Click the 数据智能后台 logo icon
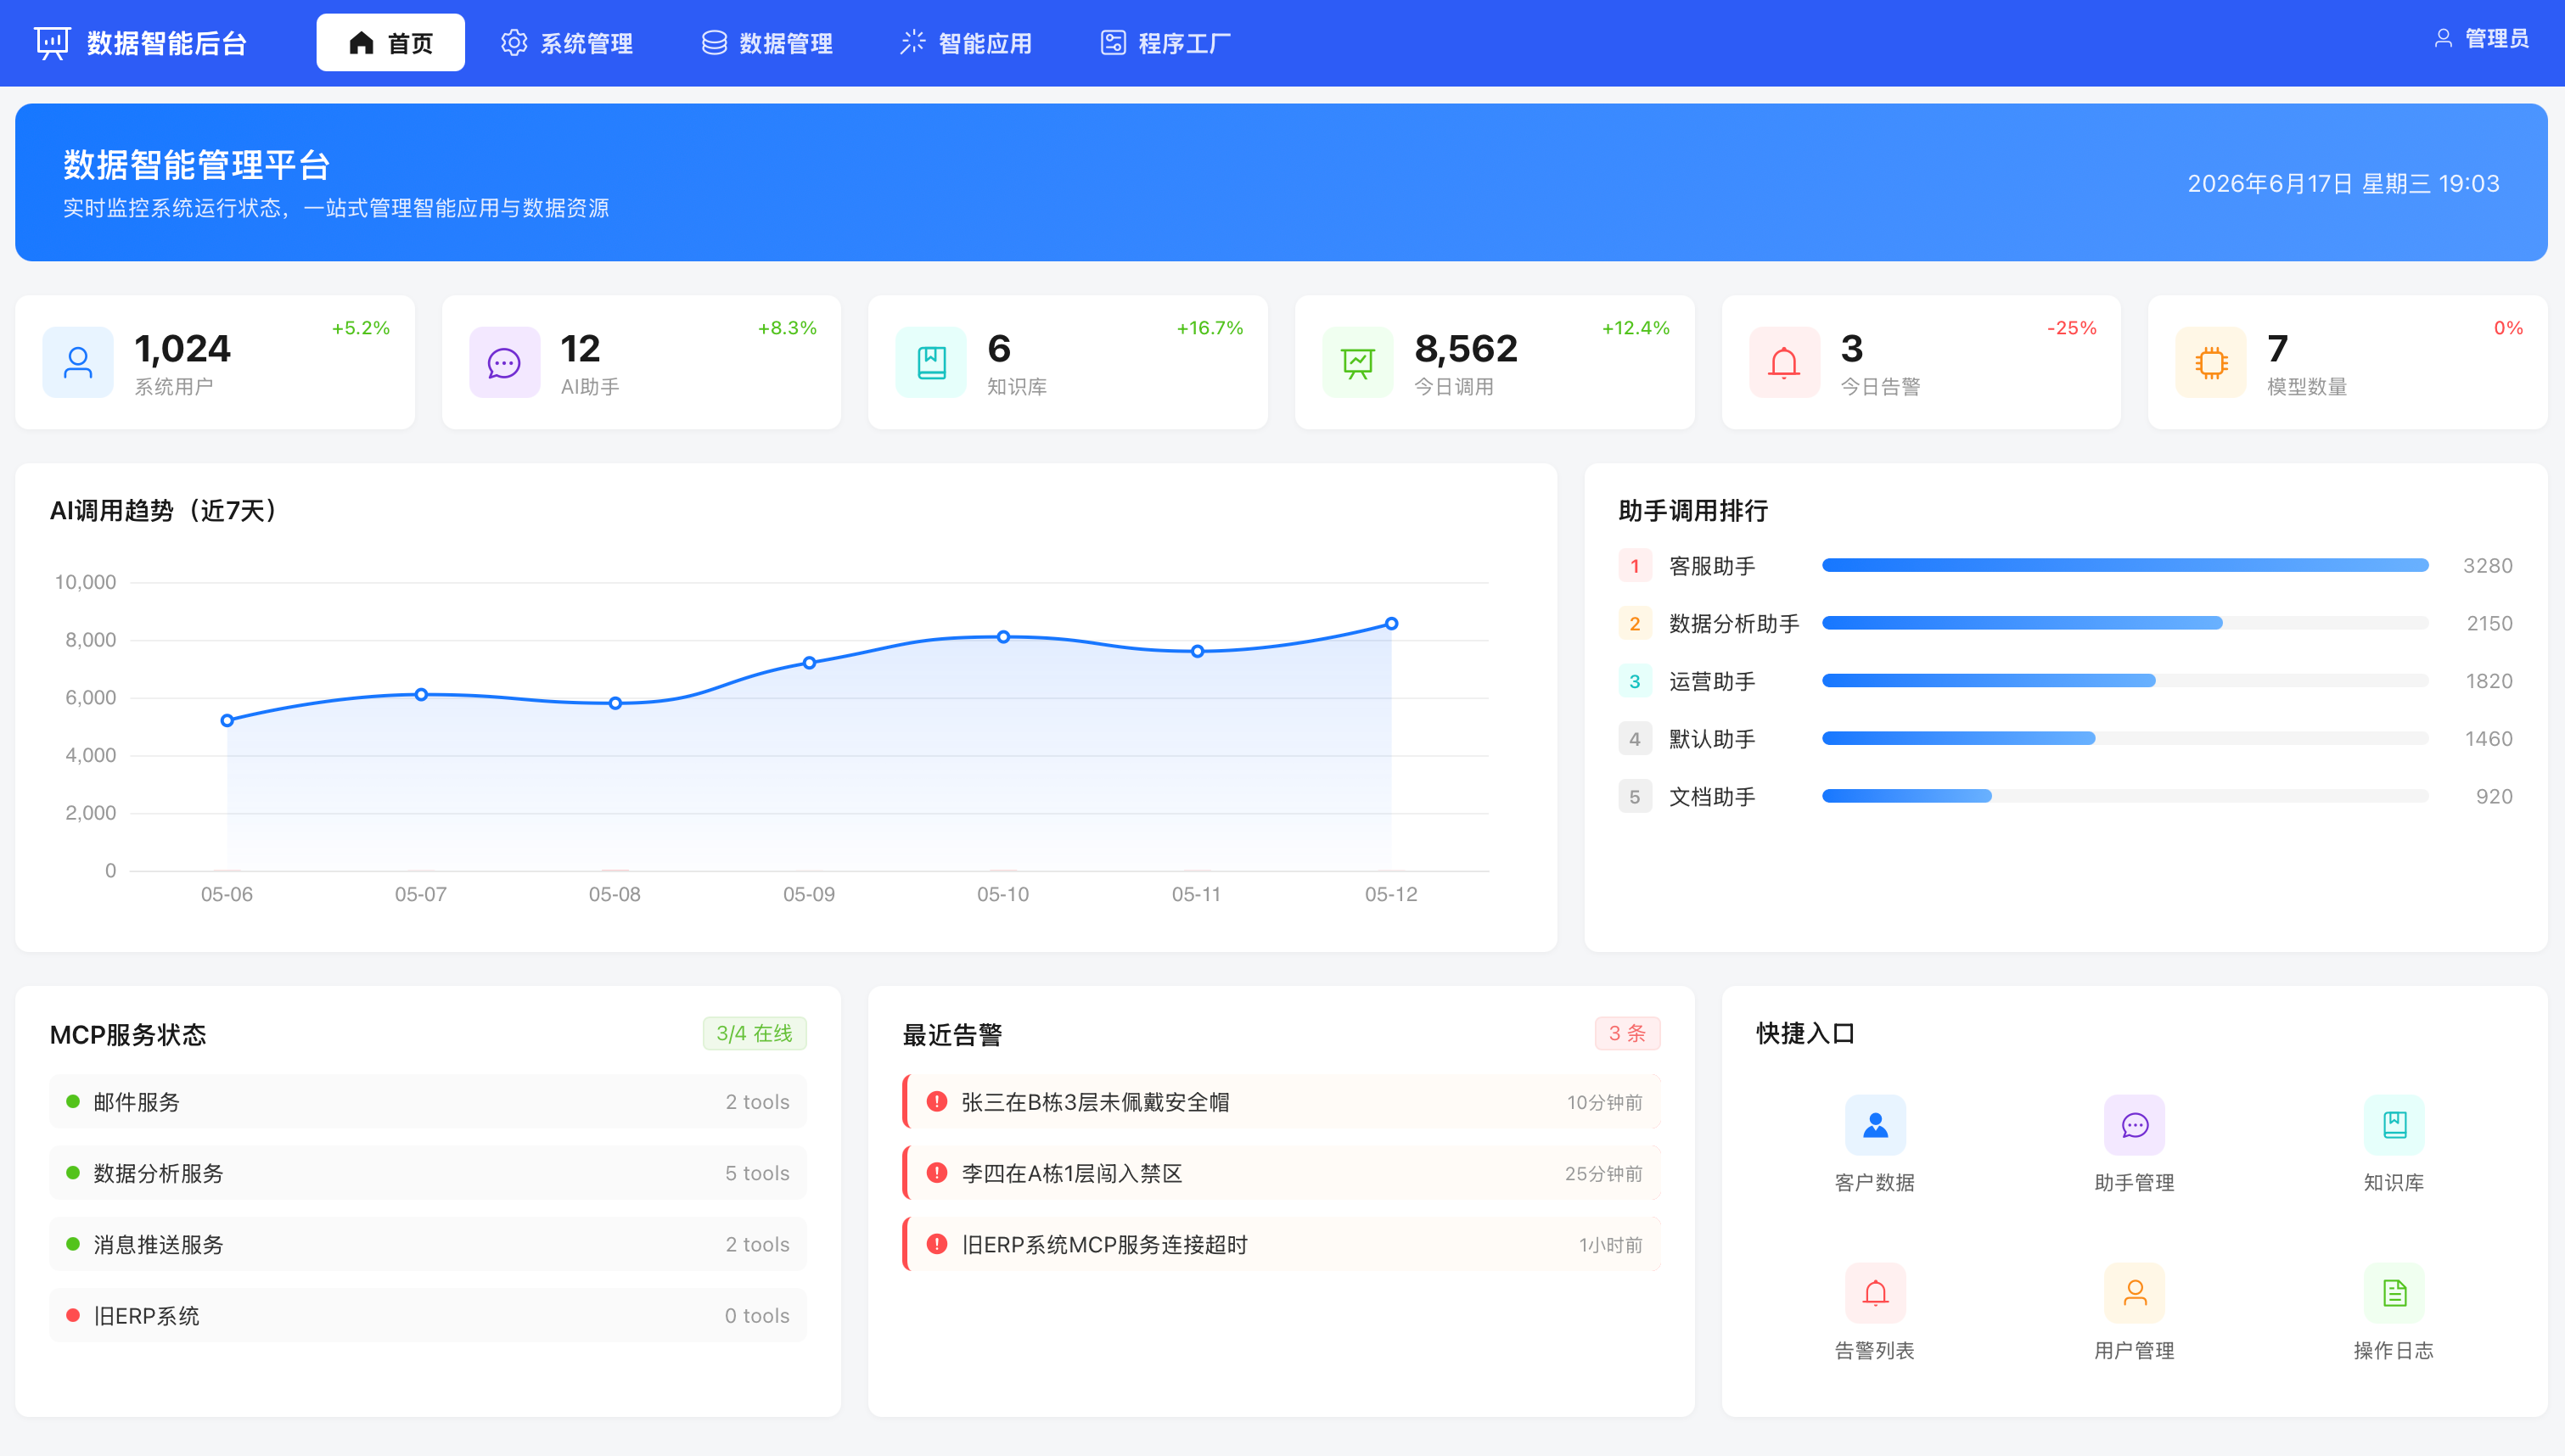Image resolution: width=2565 pixels, height=1456 pixels. (52, 43)
